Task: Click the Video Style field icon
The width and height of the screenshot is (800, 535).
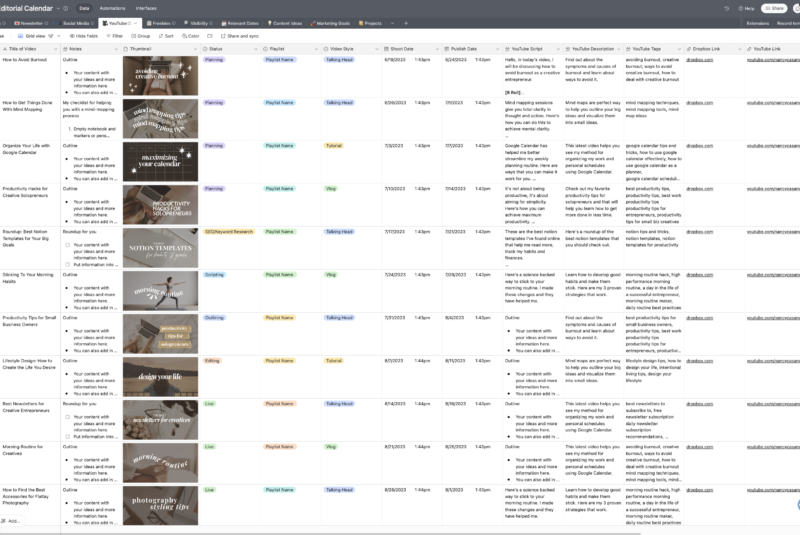Action: (x=326, y=49)
